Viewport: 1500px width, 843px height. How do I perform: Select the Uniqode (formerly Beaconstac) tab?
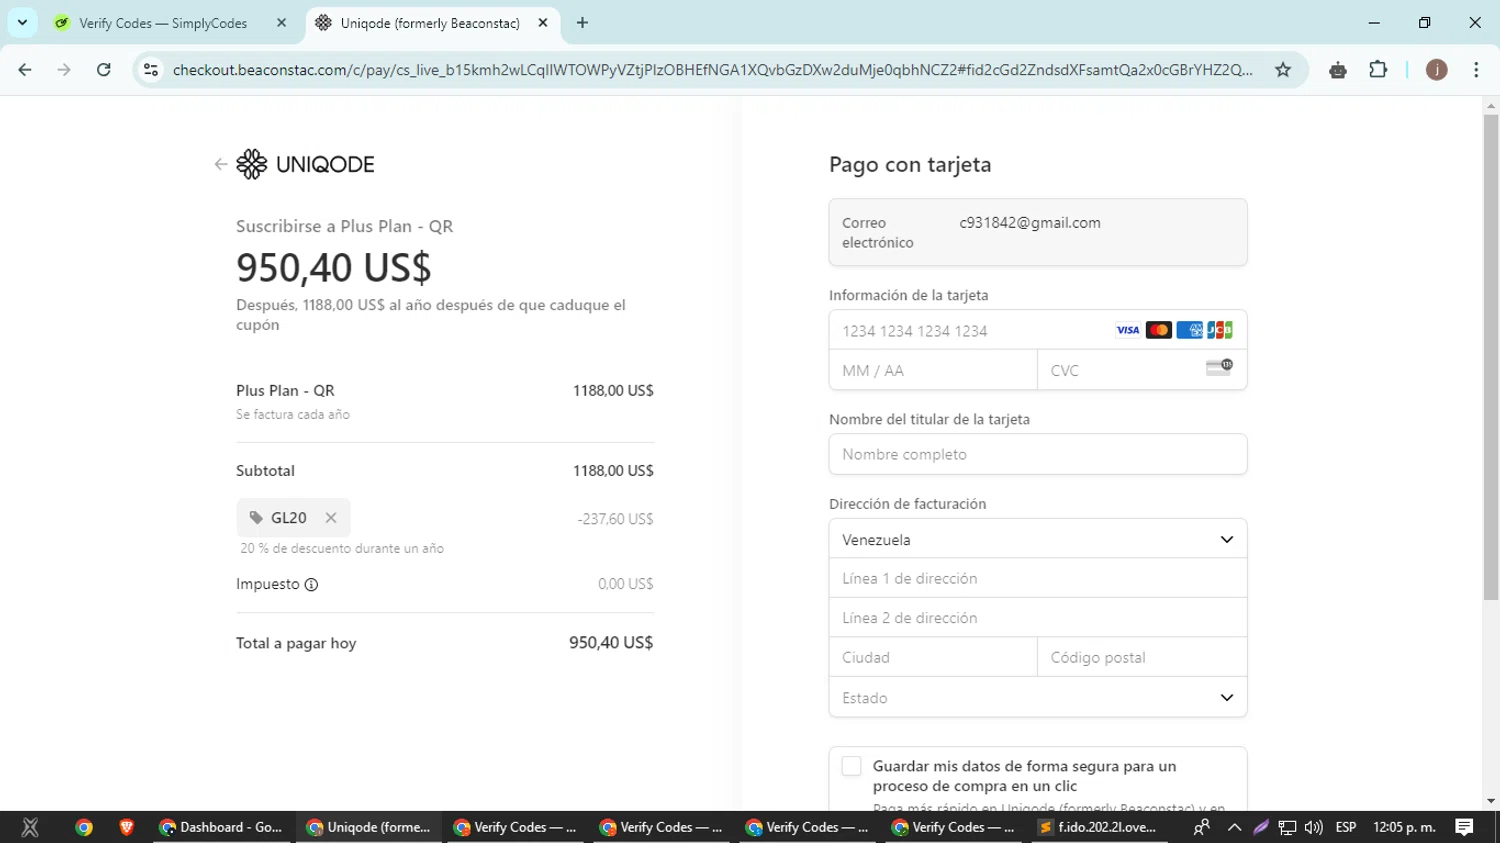pyautogui.click(x=430, y=23)
